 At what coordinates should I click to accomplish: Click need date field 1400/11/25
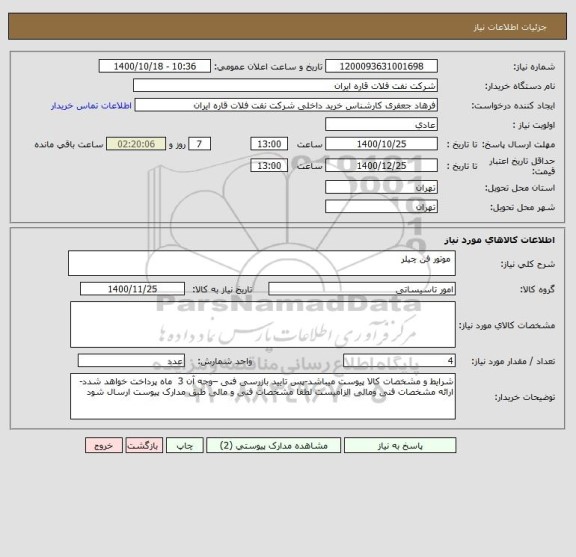point(132,289)
